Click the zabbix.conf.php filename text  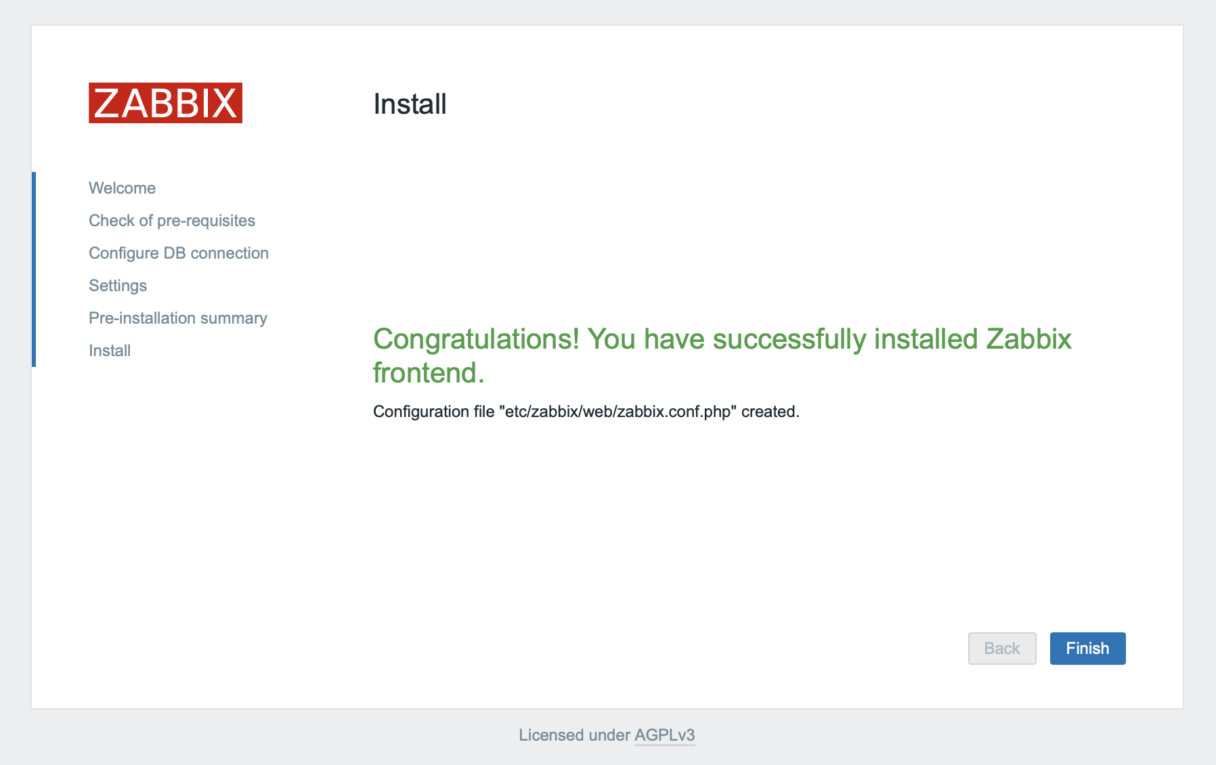(x=661, y=411)
